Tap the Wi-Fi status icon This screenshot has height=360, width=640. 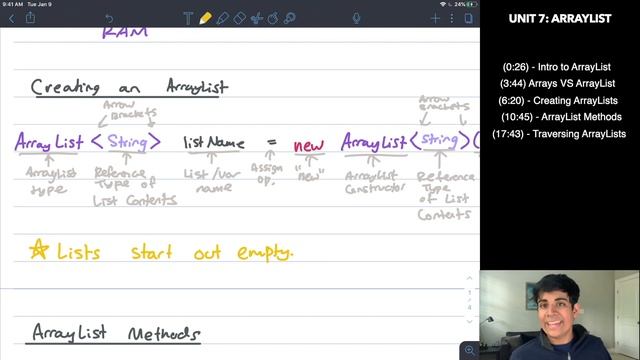tap(443, 4)
